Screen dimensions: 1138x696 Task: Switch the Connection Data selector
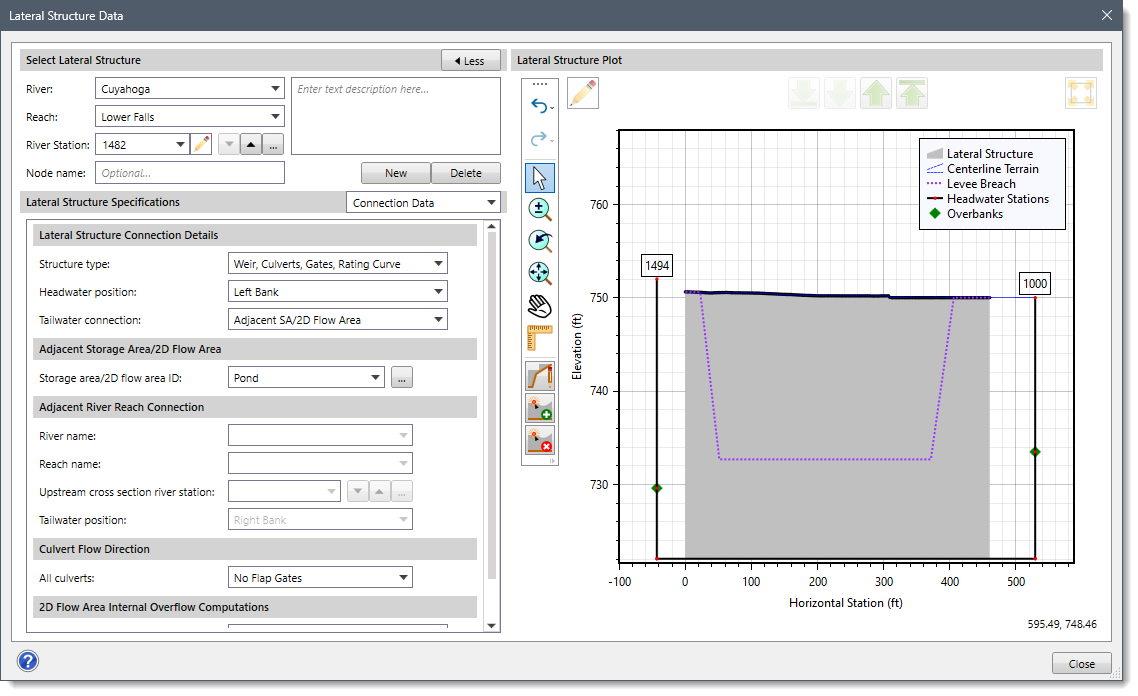click(423, 202)
